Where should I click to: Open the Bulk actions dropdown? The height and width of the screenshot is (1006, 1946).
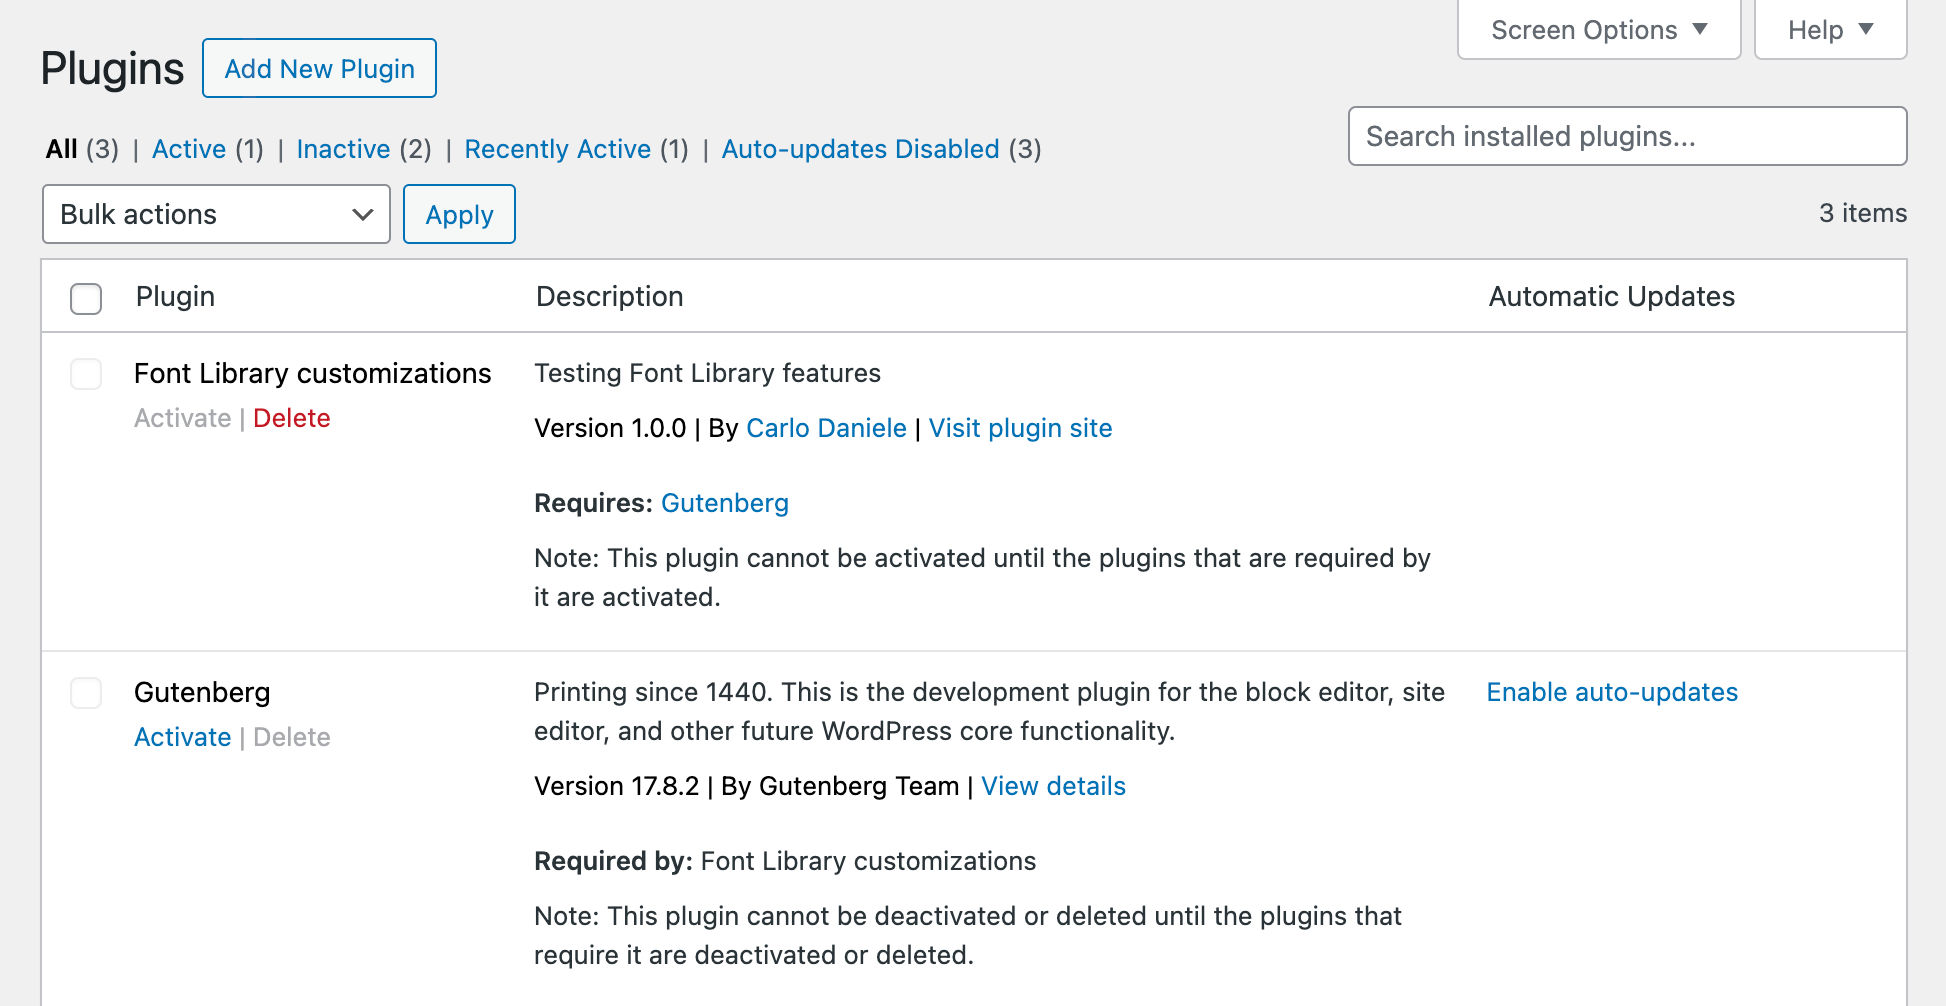tap(215, 214)
